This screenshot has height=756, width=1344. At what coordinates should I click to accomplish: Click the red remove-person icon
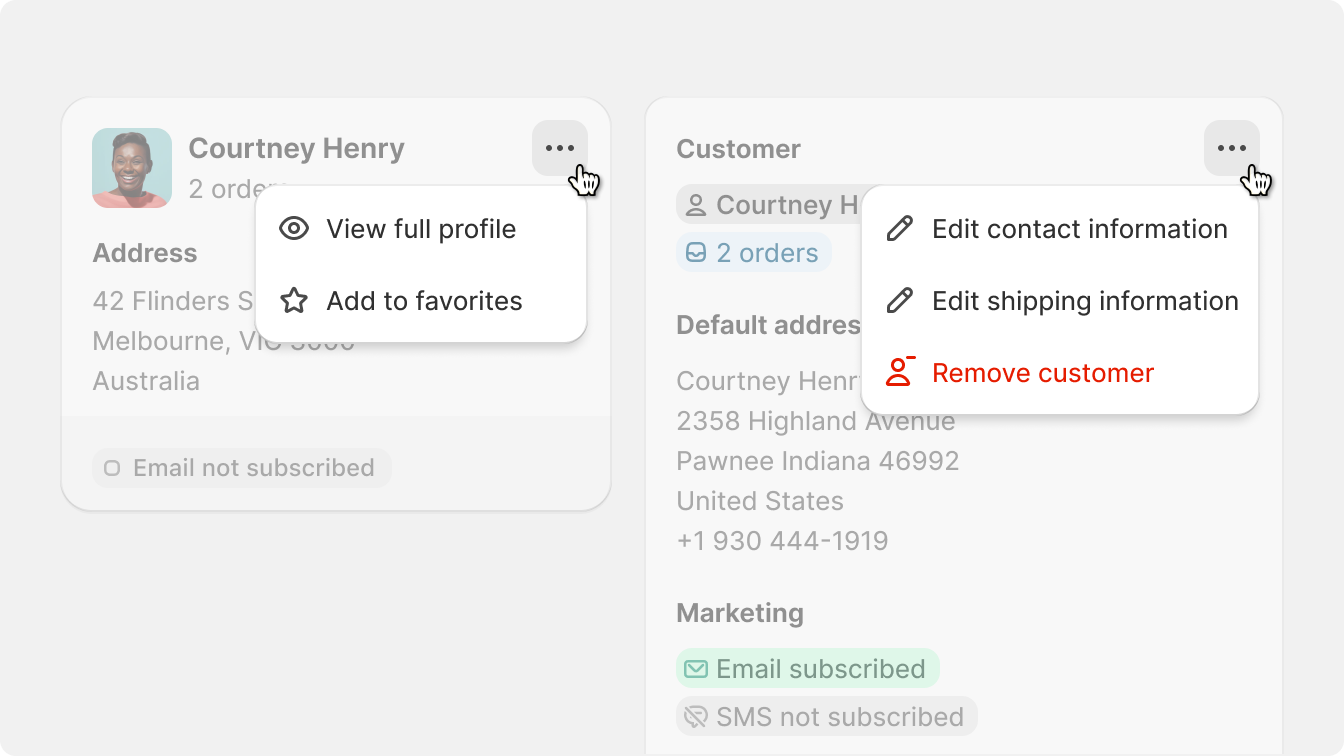point(900,373)
